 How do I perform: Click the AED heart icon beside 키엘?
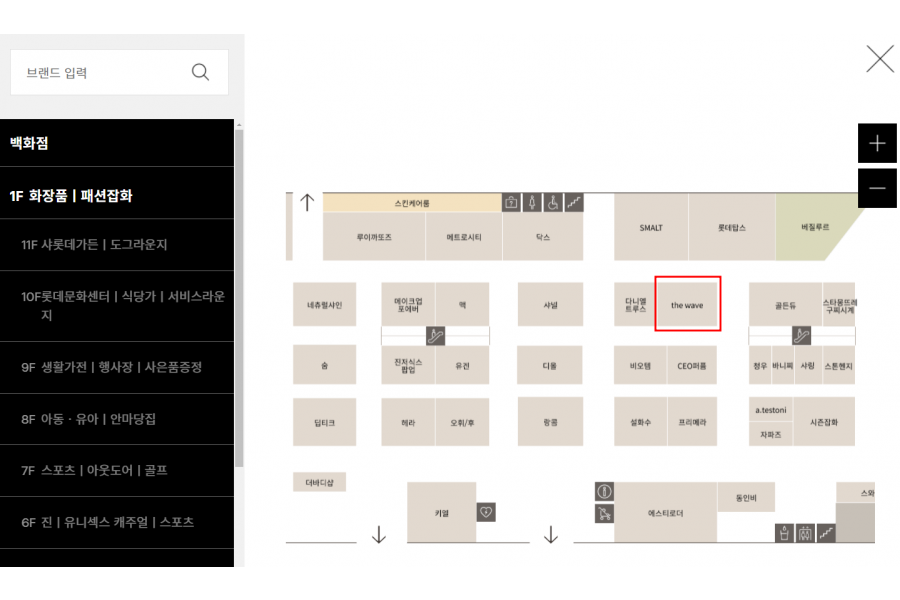486,512
